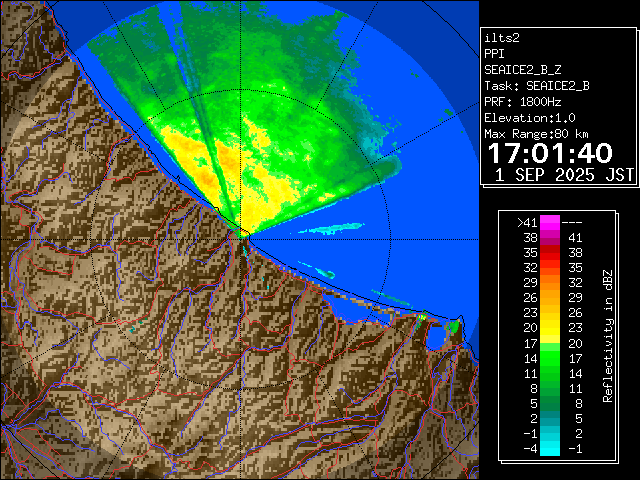The width and height of the screenshot is (640, 480).
Task: Select the yellow 20–23 dBZ legend swatch
Action: pyautogui.click(x=550, y=327)
